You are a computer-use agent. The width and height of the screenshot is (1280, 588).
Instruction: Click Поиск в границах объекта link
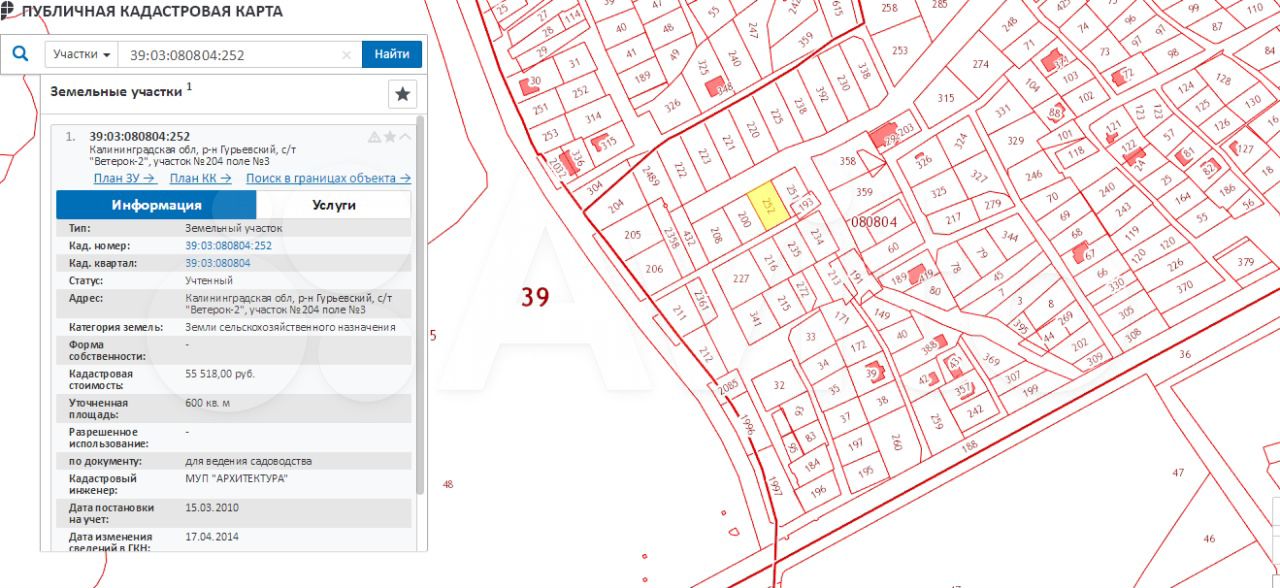[x=328, y=178]
